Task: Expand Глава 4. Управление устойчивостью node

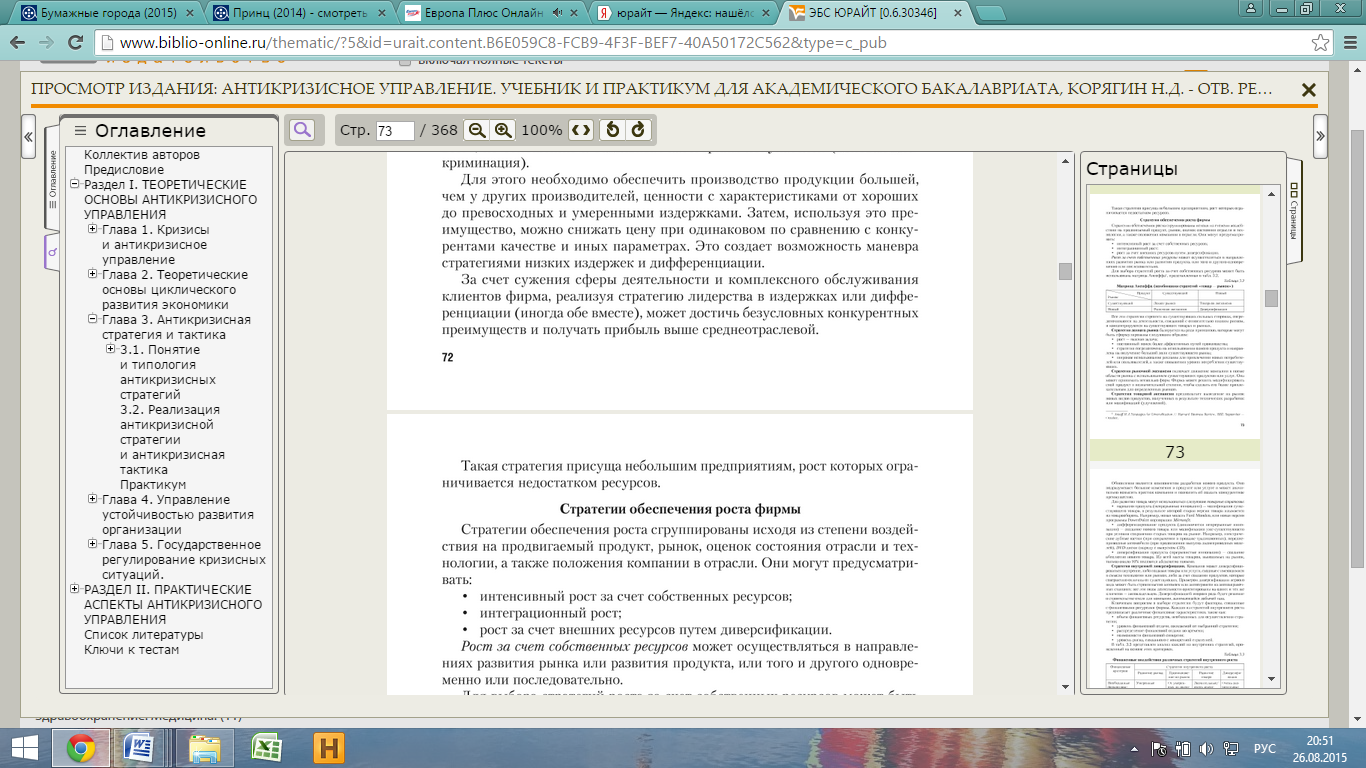Action: (93, 500)
